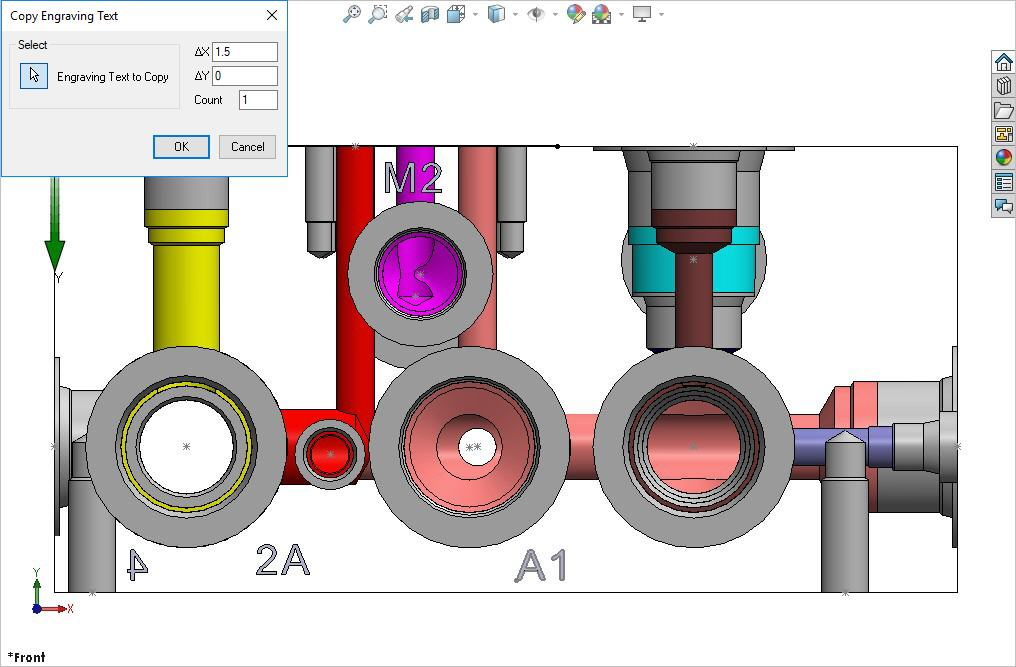
Task: Open the Design Library in task pane
Action: 1003,86
